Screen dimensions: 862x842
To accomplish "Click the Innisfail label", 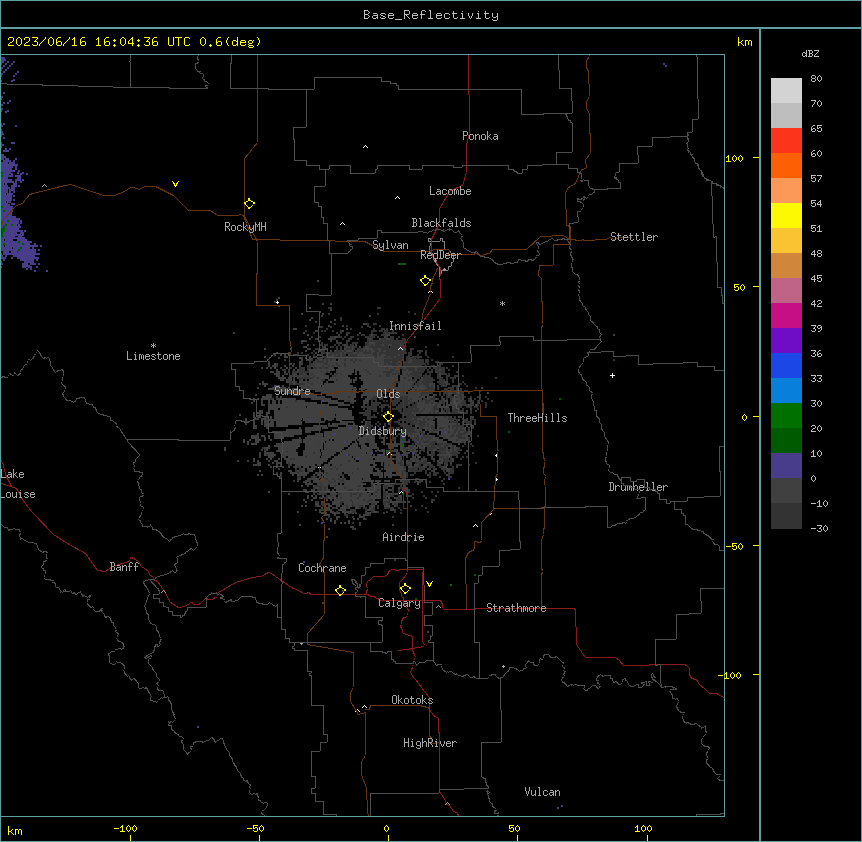I will click(x=415, y=326).
